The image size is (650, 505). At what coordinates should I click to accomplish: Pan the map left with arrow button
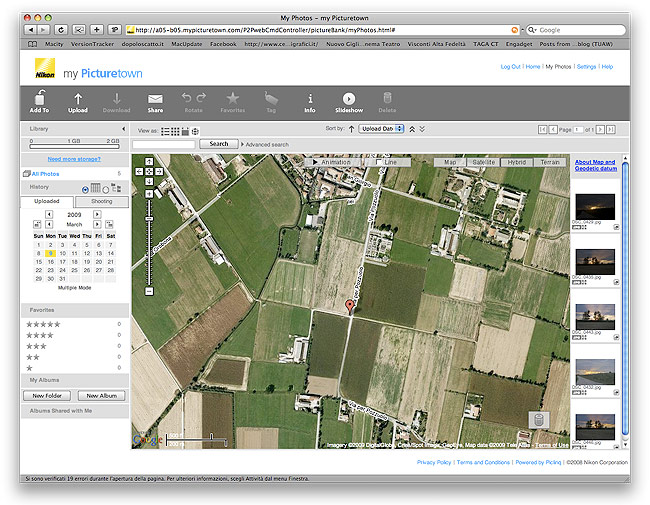[x=139, y=171]
